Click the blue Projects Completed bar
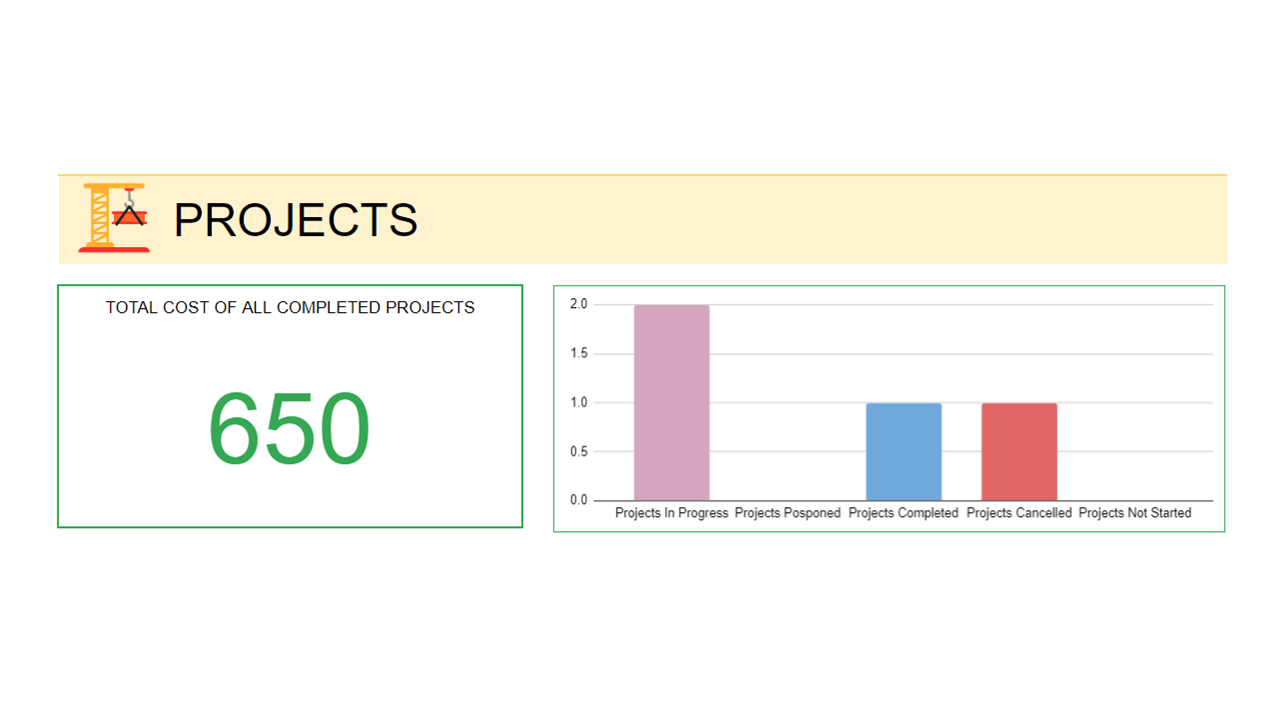1280x720 pixels. tap(904, 452)
